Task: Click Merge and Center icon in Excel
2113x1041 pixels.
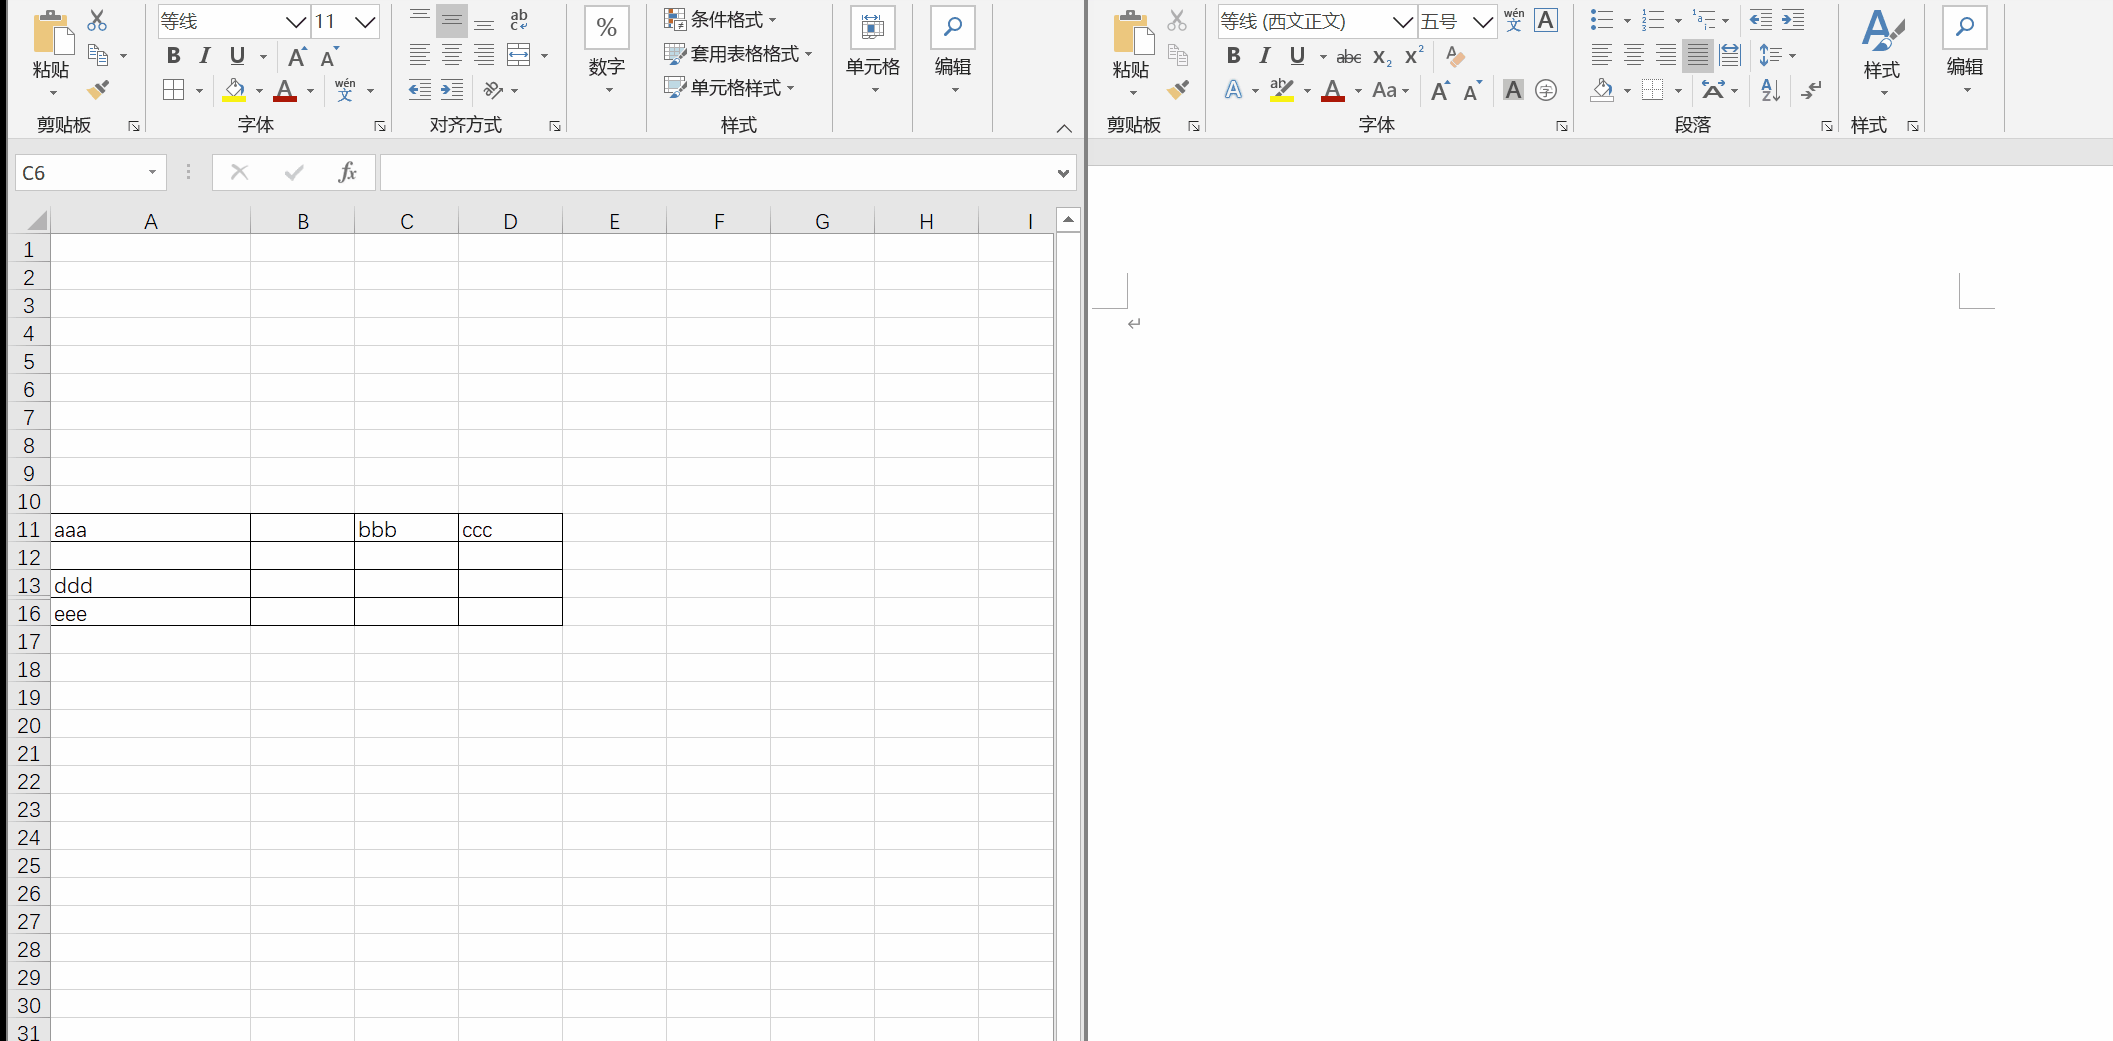Action: (519, 55)
